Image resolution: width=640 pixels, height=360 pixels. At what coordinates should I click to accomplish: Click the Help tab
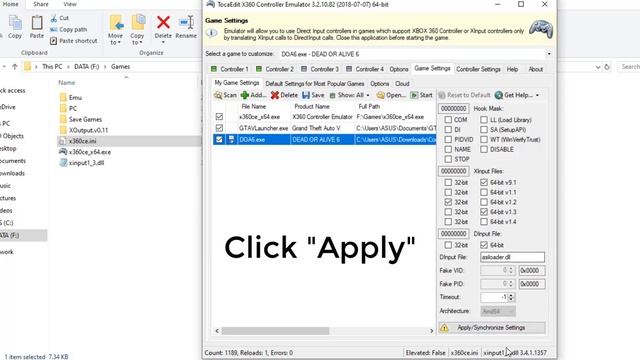512,69
